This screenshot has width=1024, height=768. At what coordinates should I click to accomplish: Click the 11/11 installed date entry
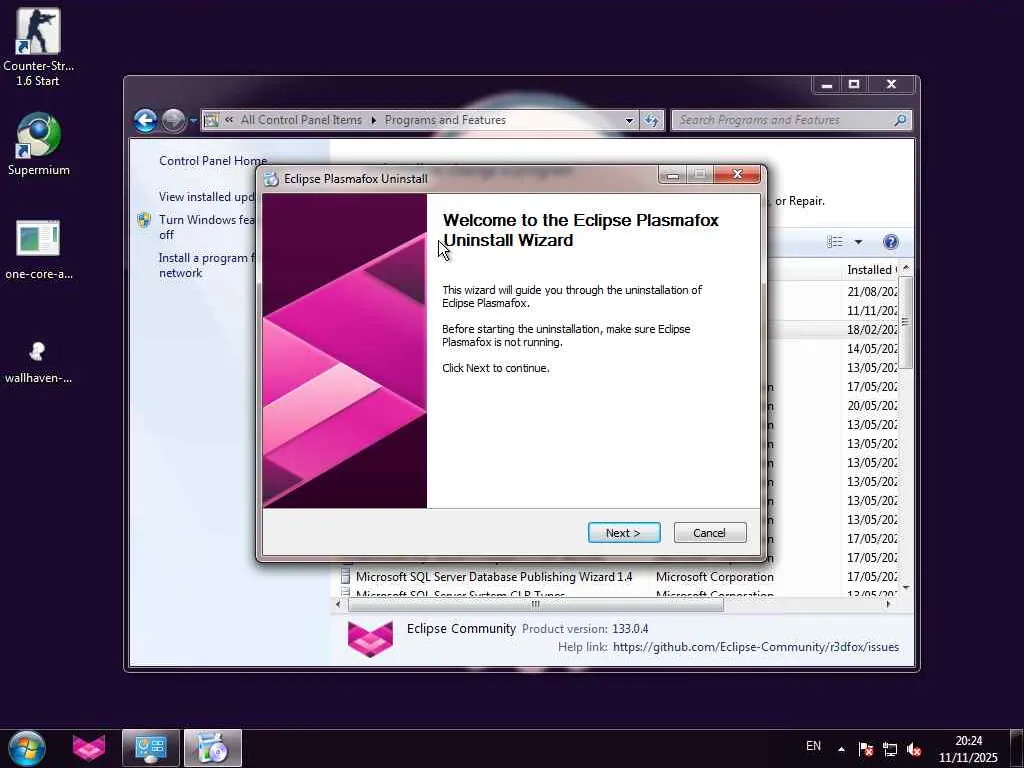[x=872, y=311]
